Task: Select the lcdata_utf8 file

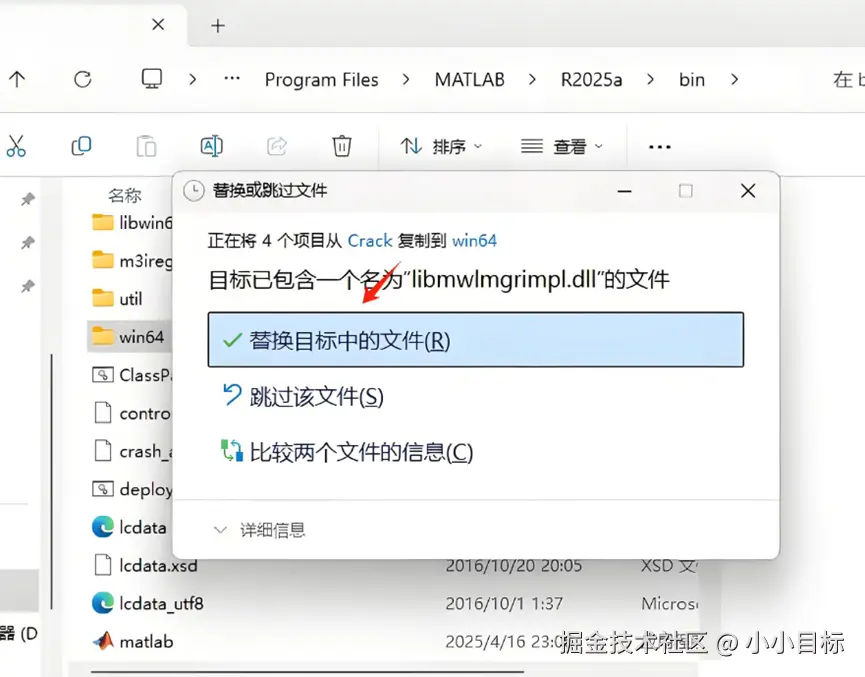Action: coord(148,604)
